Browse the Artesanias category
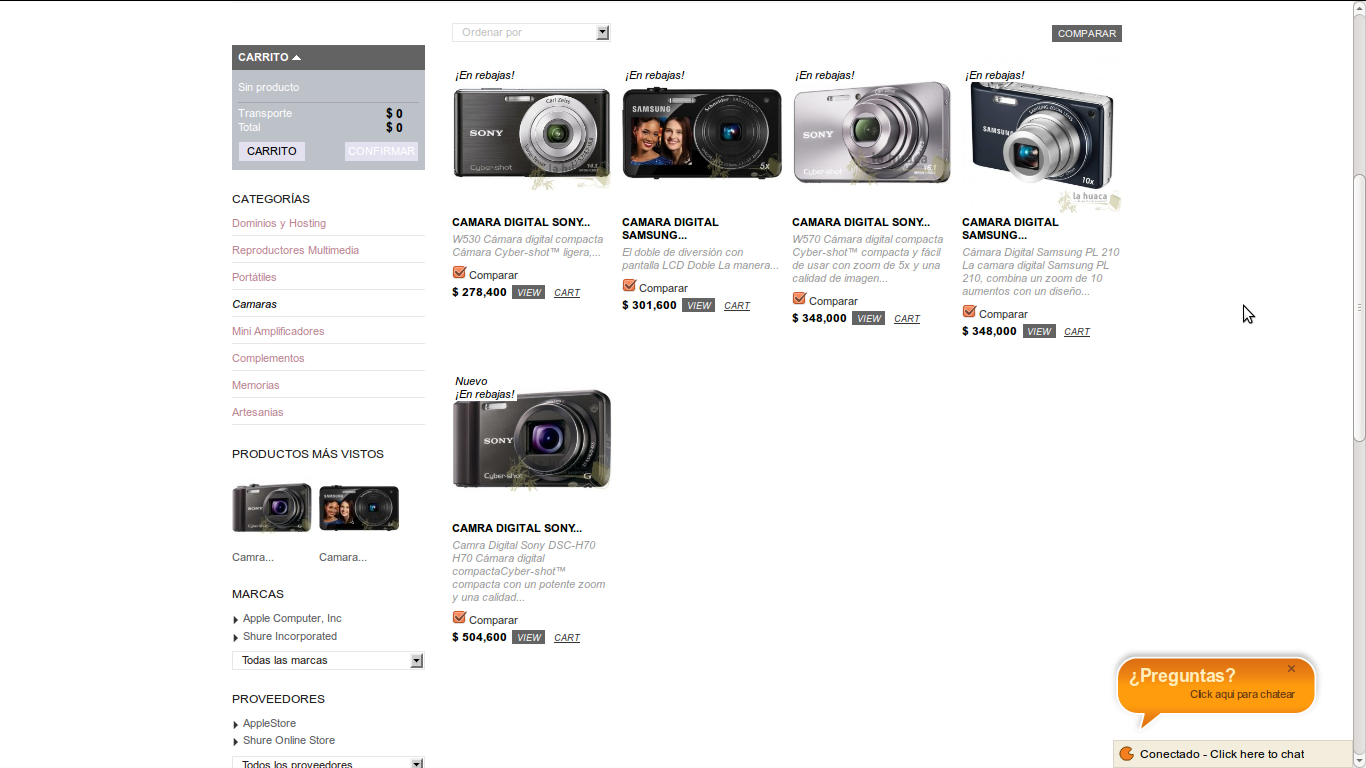Image resolution: width=1366 pixels, height=768 pixels. pos(258,412)
